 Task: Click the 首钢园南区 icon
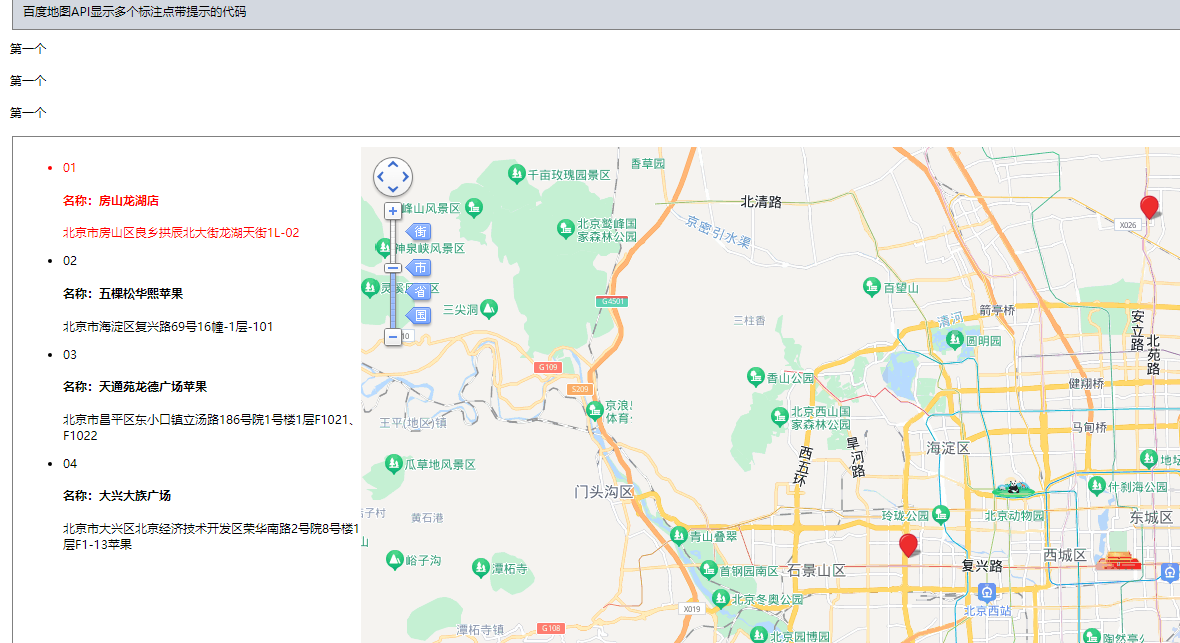click(708, 569)
